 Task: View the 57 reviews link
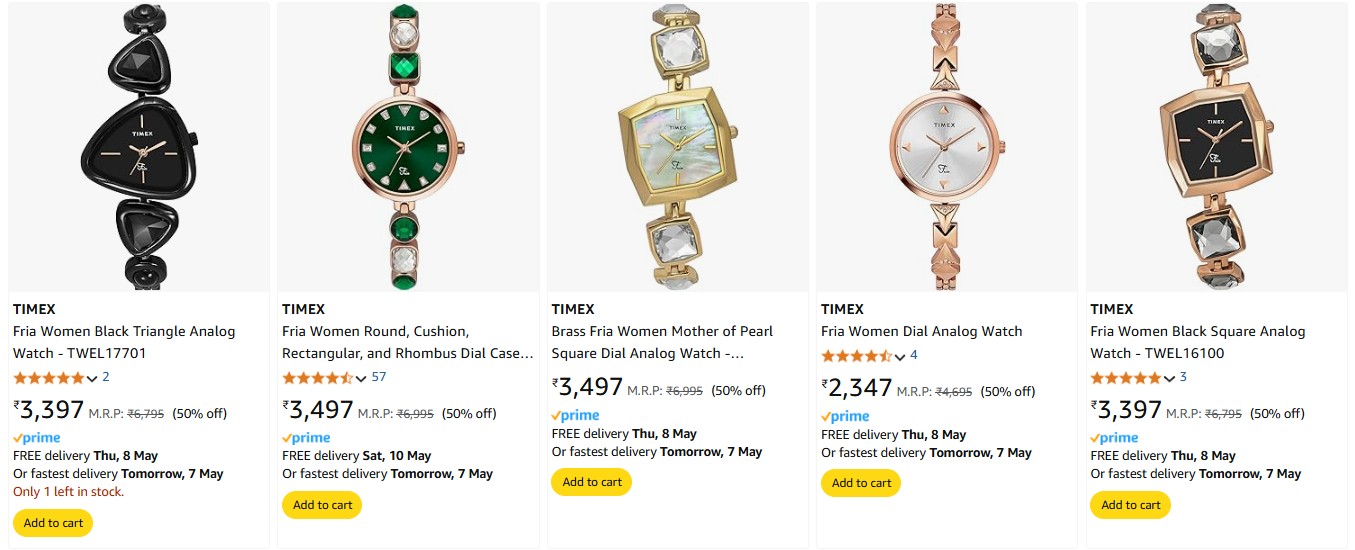coord(378,377)
